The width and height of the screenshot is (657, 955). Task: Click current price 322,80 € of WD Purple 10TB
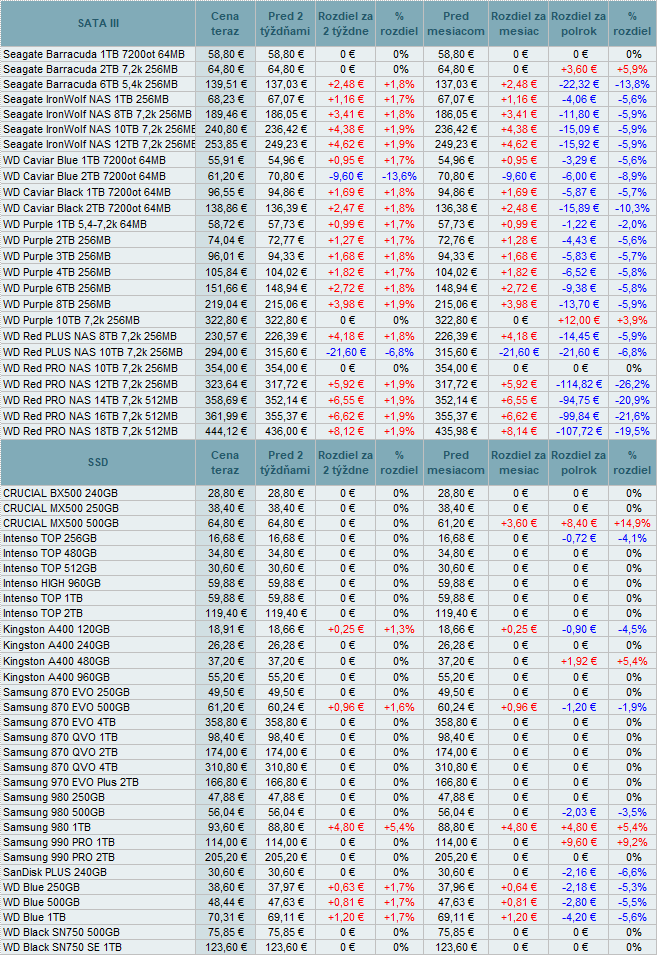point(225,320)
